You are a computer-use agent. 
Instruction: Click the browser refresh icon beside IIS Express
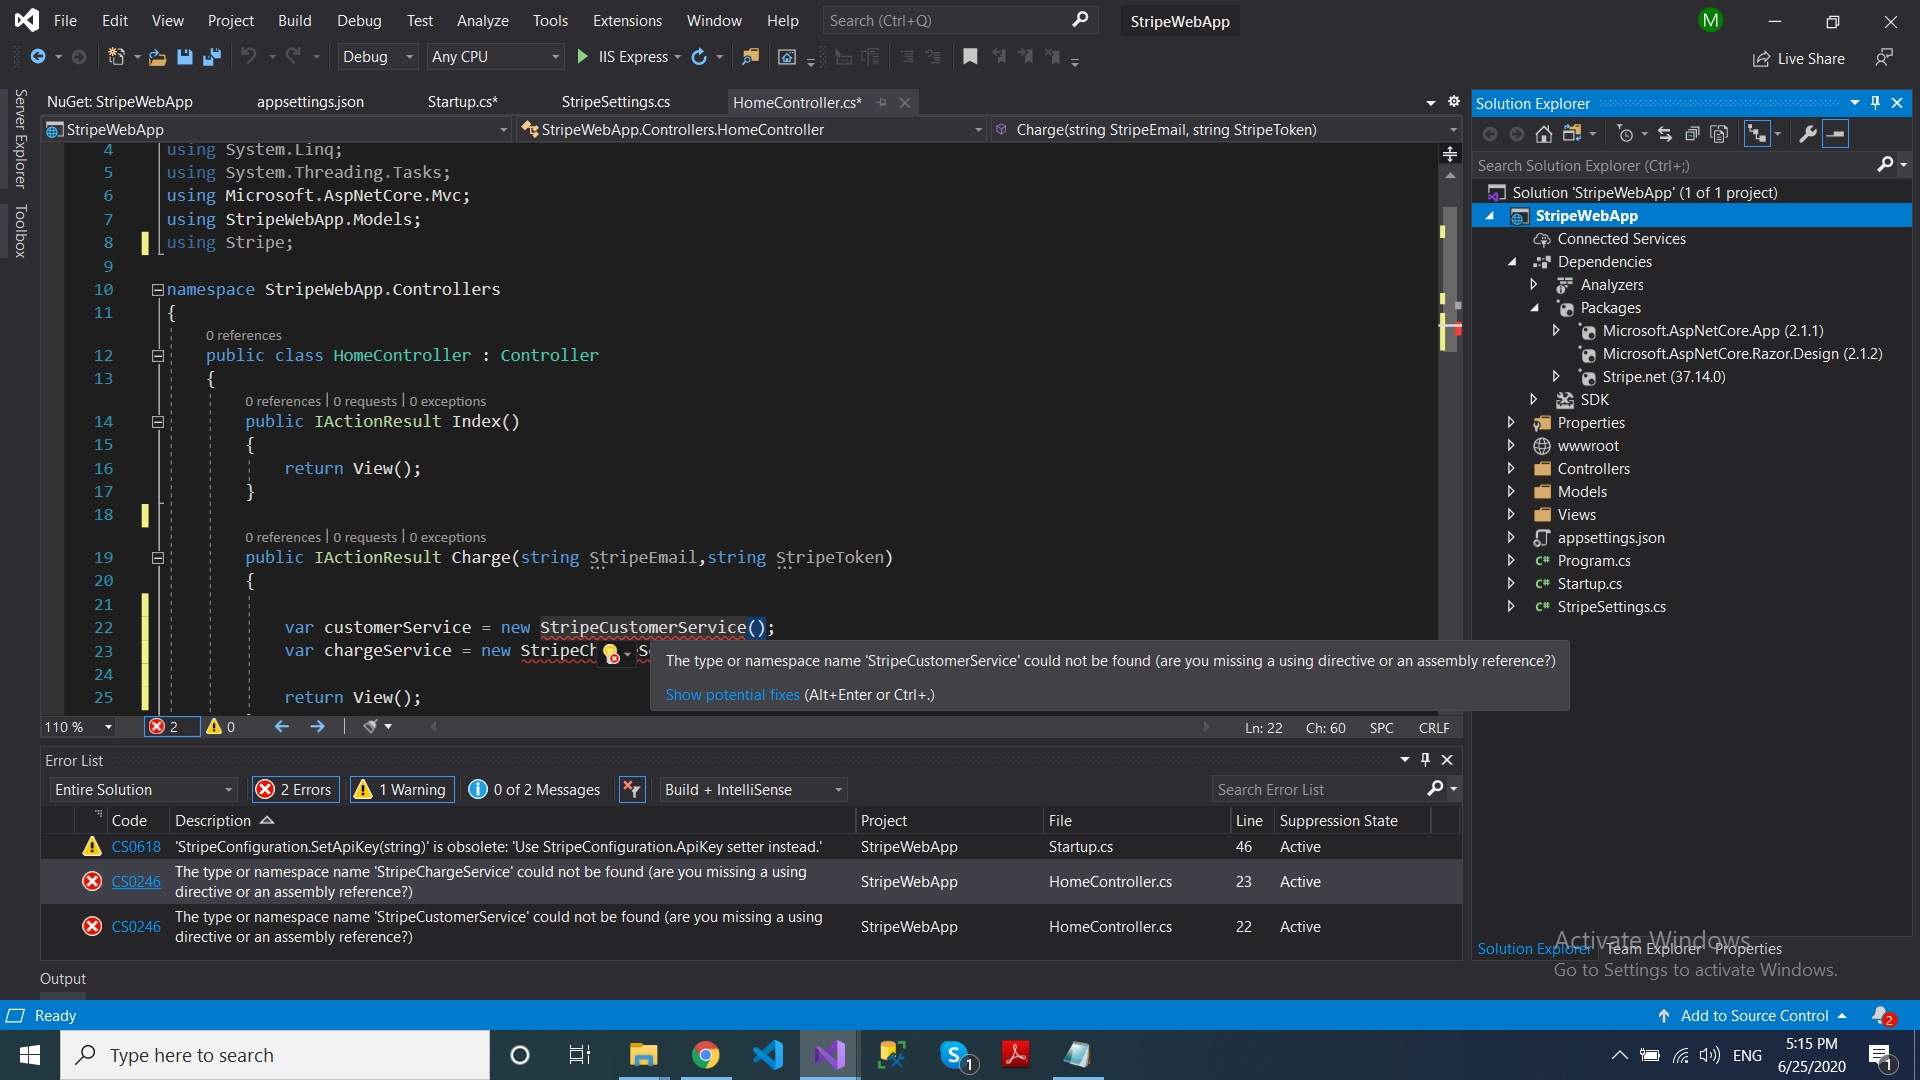699,57
